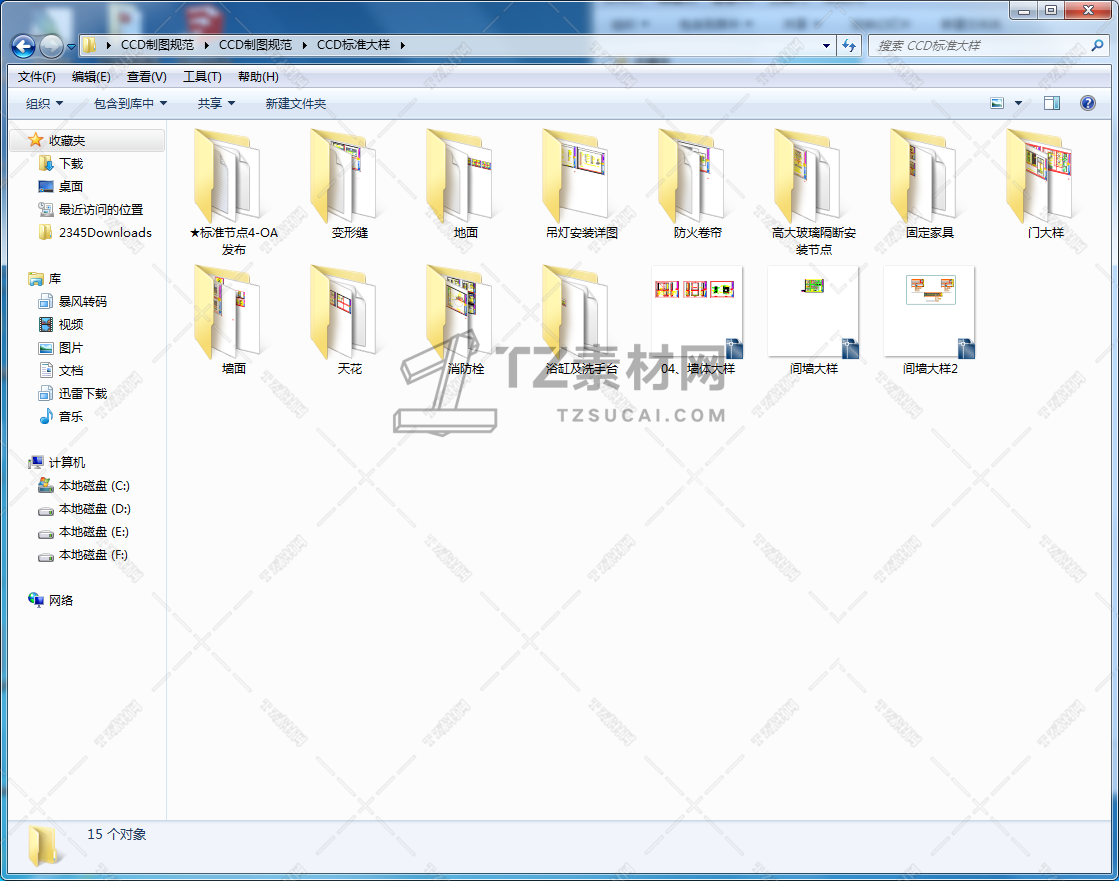The height and width of the screenshot is (881, 1119).
Task: Toggle the preview pane
Action: pyautogui.click(x=1052, y=103)
